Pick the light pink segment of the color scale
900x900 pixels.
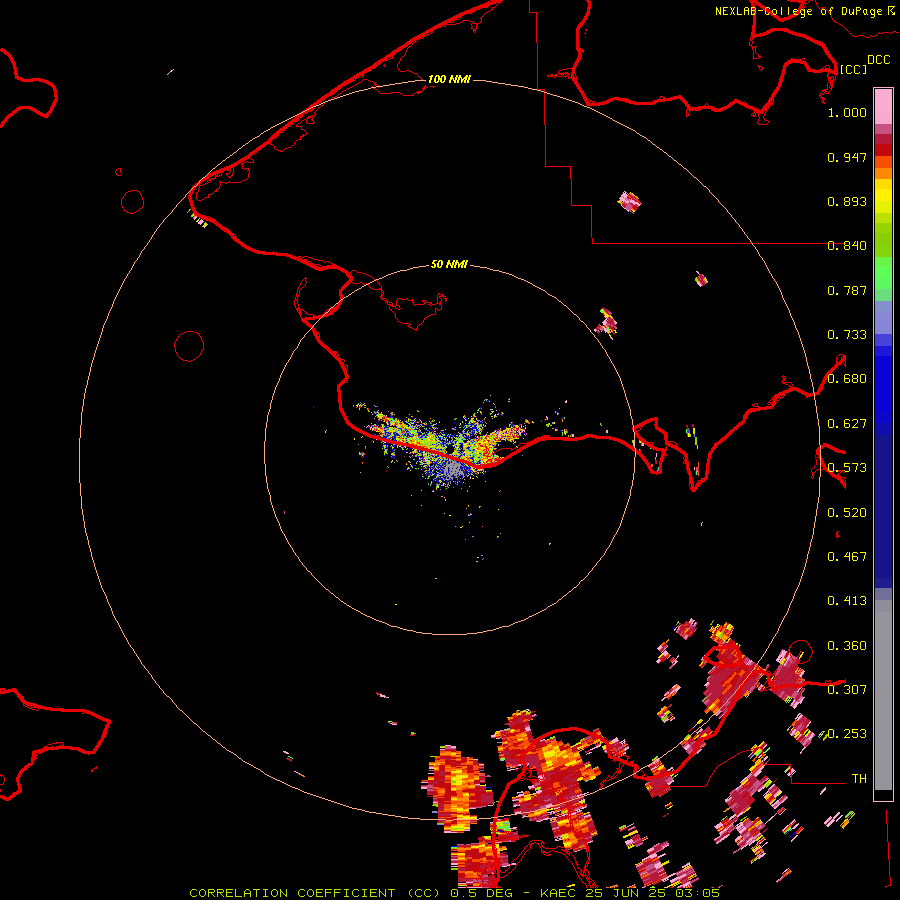883,106
